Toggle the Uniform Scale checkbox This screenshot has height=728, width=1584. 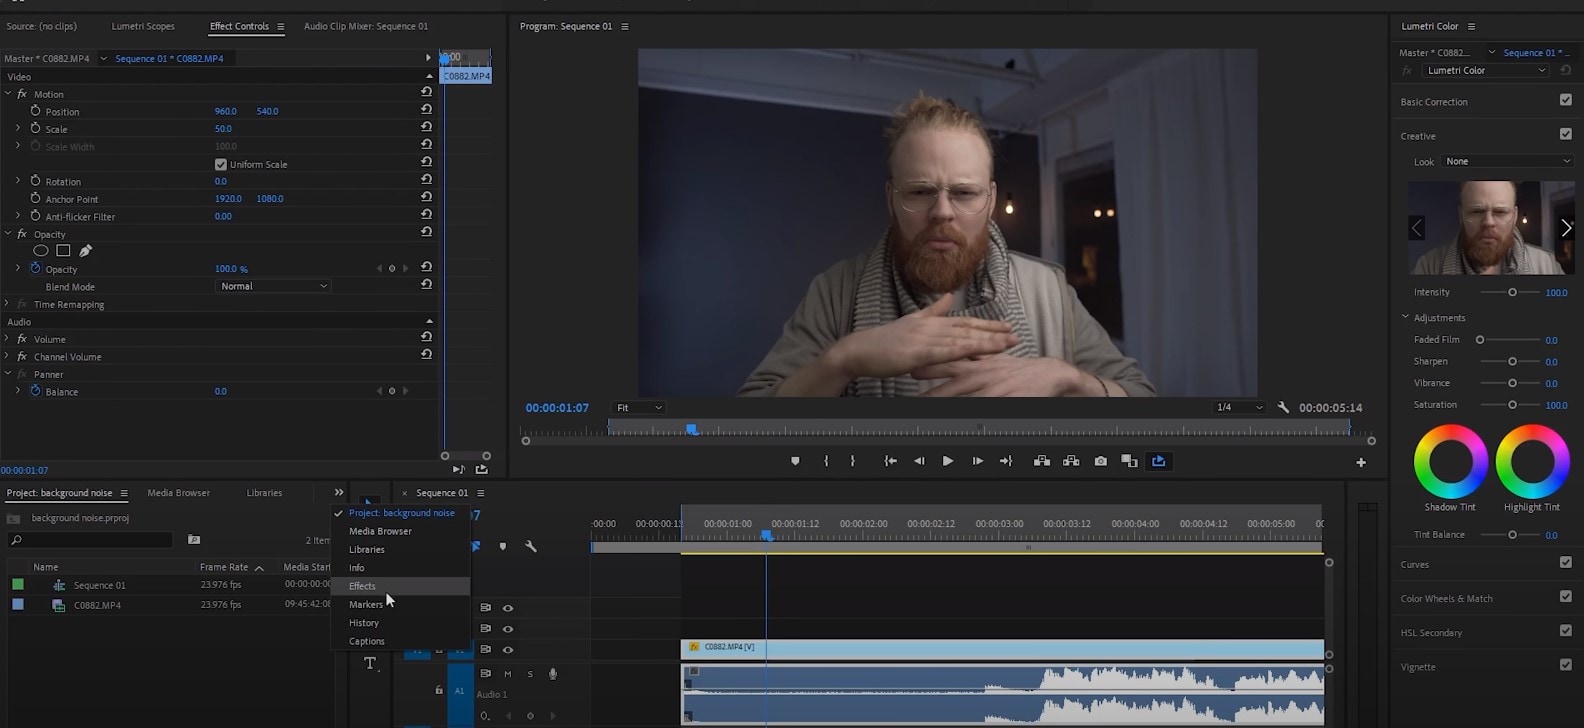(221, 164)
